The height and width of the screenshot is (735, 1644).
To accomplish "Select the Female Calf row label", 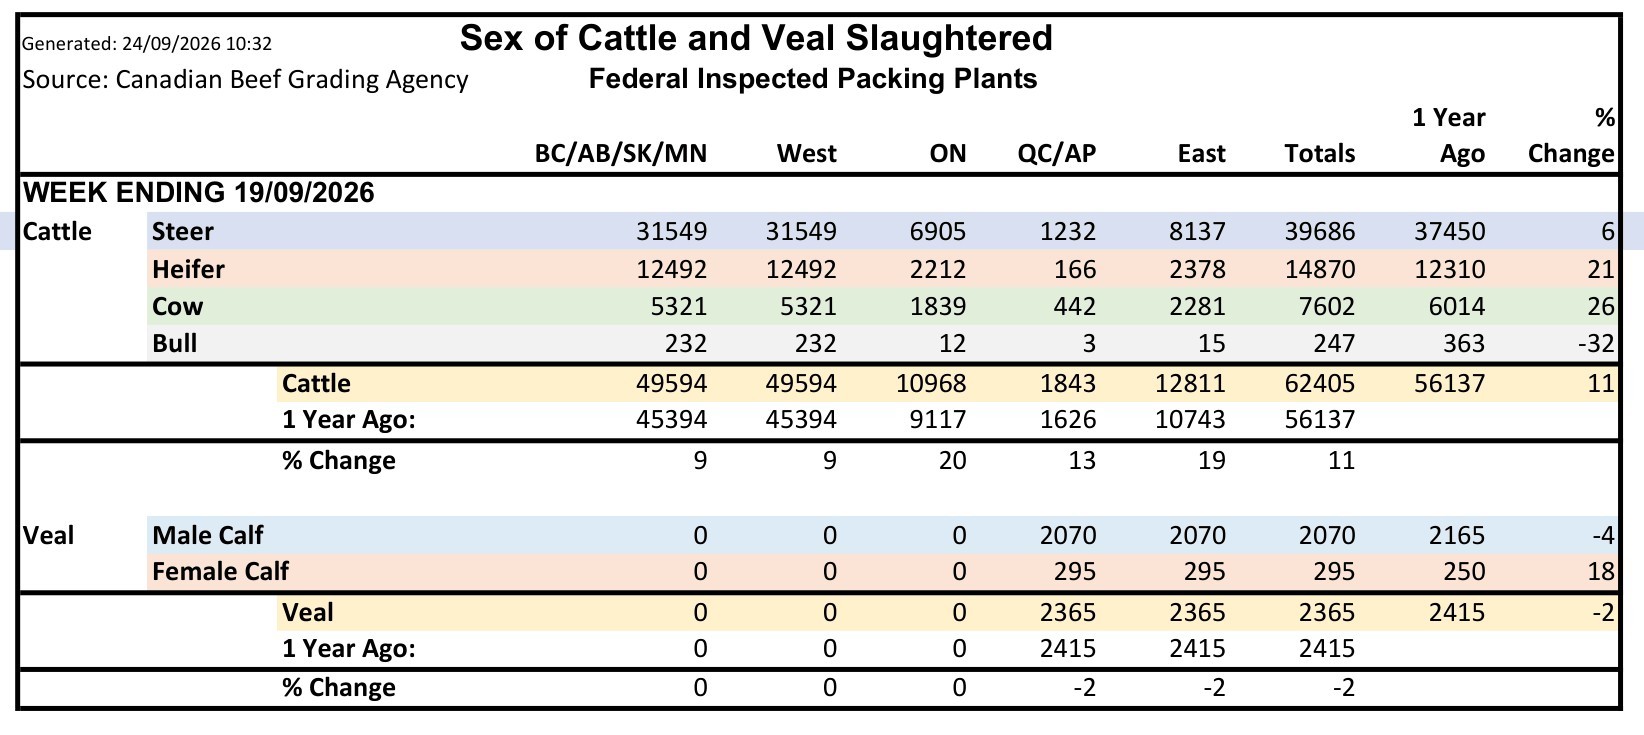I will coord(220,571).
